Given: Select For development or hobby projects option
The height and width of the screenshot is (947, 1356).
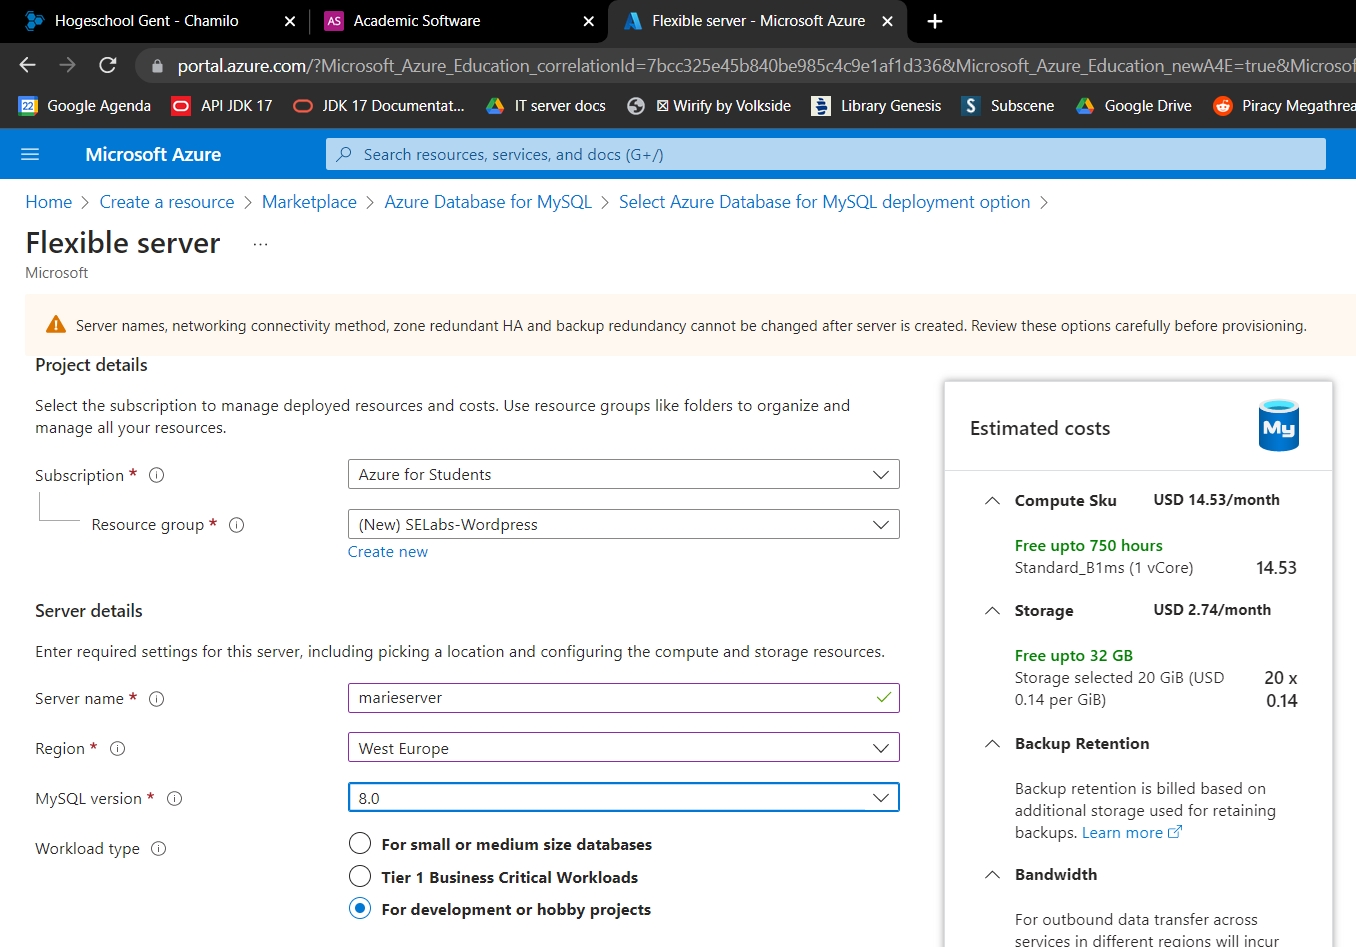Looking at the screenshot, I should click(x=360, y=909).
